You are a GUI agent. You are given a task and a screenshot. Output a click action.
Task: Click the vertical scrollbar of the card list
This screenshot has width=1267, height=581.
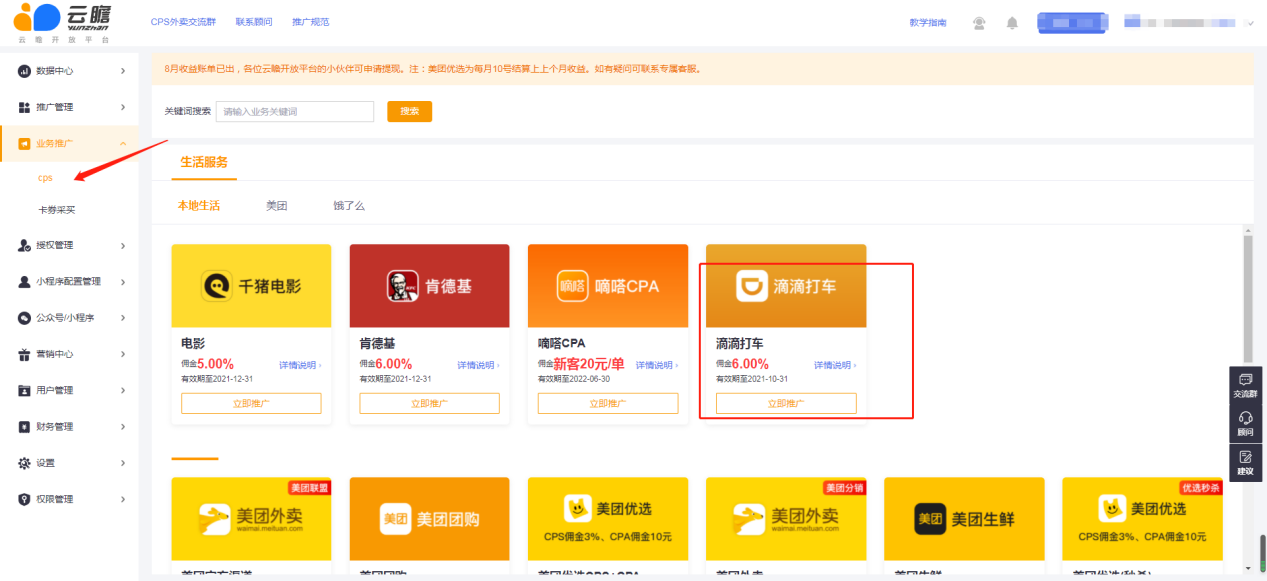click(x=1247, y=300)
